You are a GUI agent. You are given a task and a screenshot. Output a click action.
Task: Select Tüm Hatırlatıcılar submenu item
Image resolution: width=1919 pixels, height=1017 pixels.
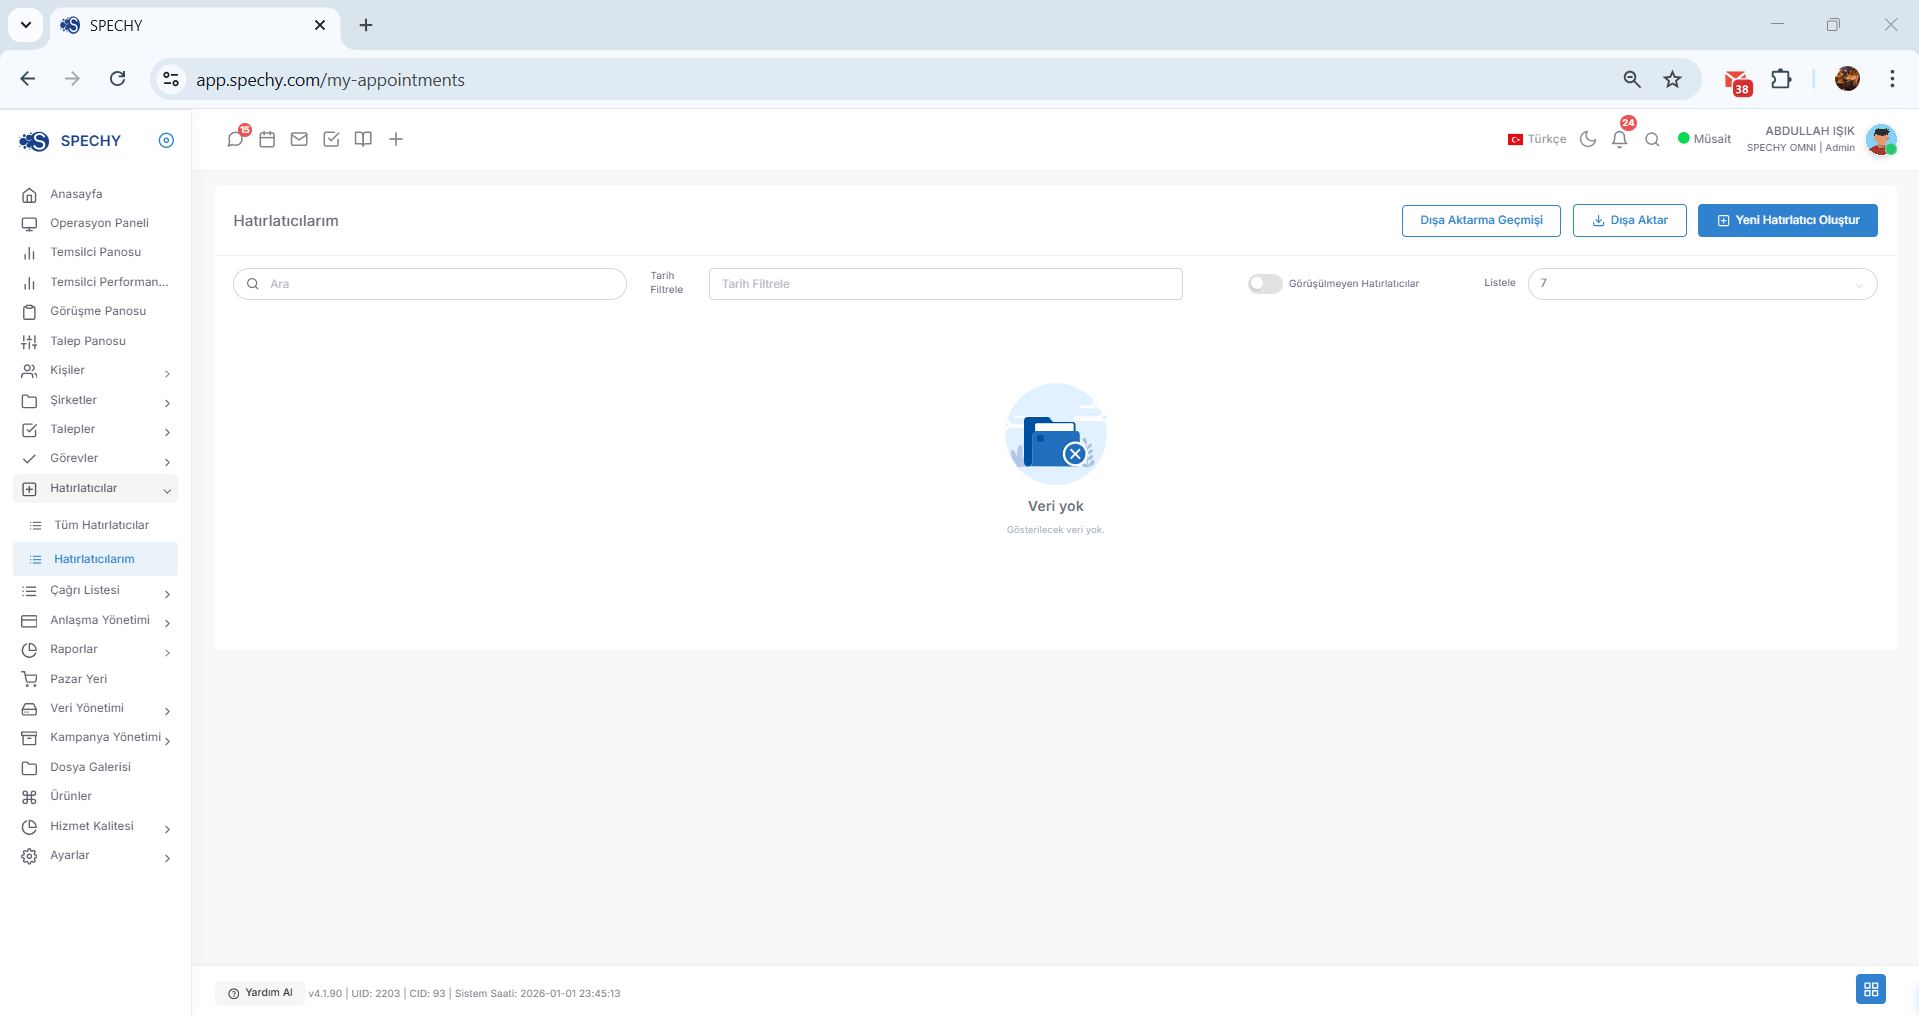click(96, 525)
